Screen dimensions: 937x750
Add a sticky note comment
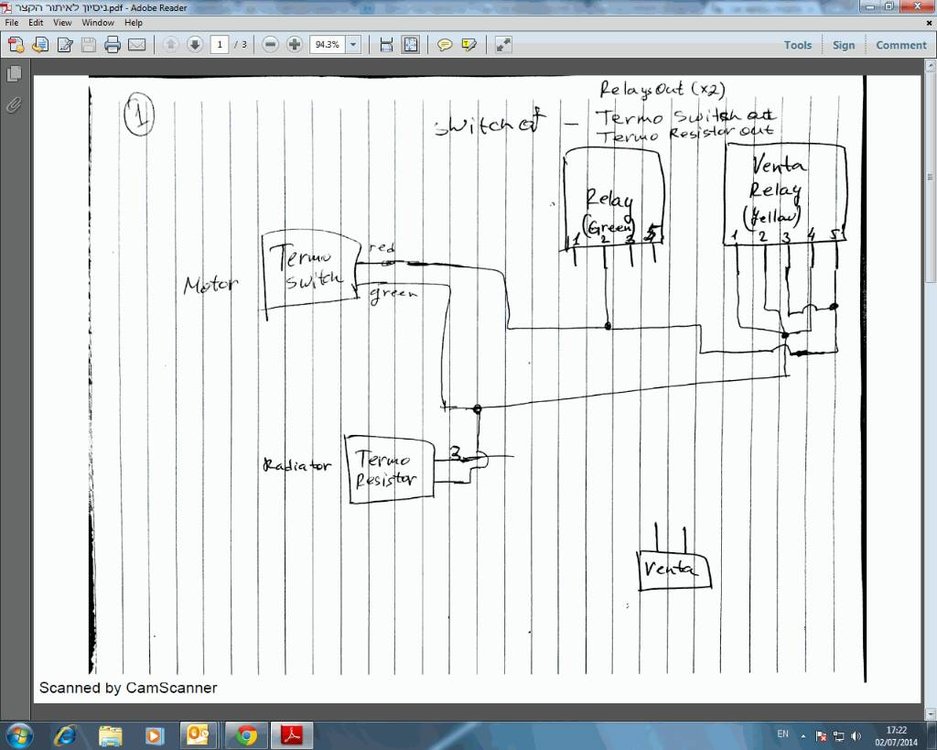point(444,45)
